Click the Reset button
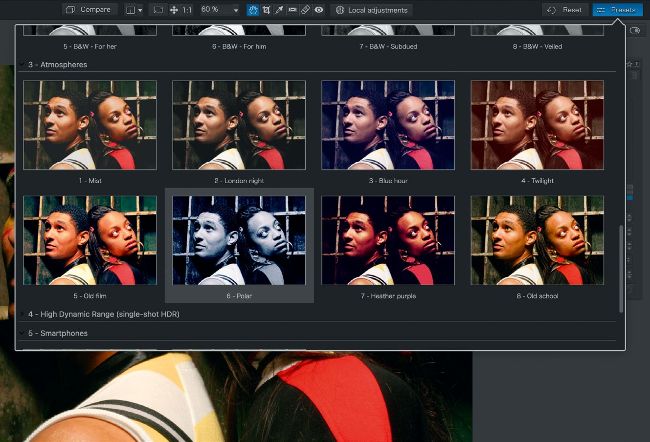 click(x=566, y=9)
